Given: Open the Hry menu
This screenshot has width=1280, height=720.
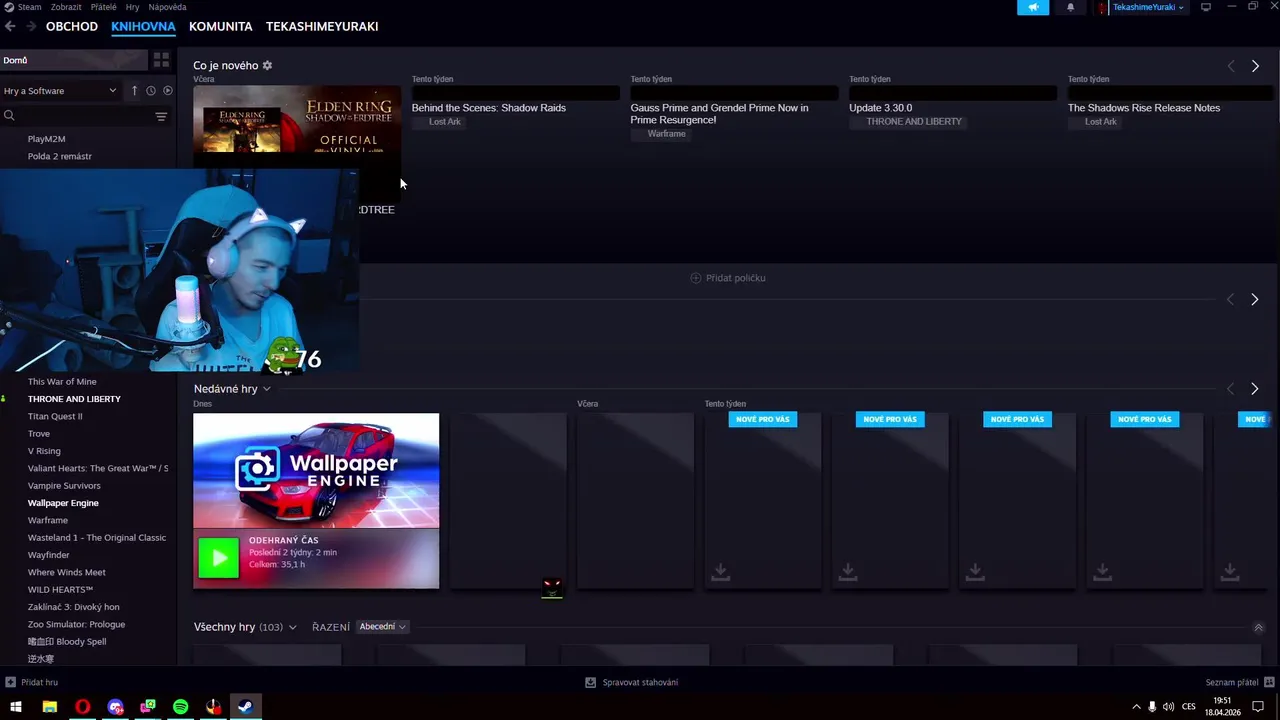Looking at the screenshot, I should (x=132, y=7).
